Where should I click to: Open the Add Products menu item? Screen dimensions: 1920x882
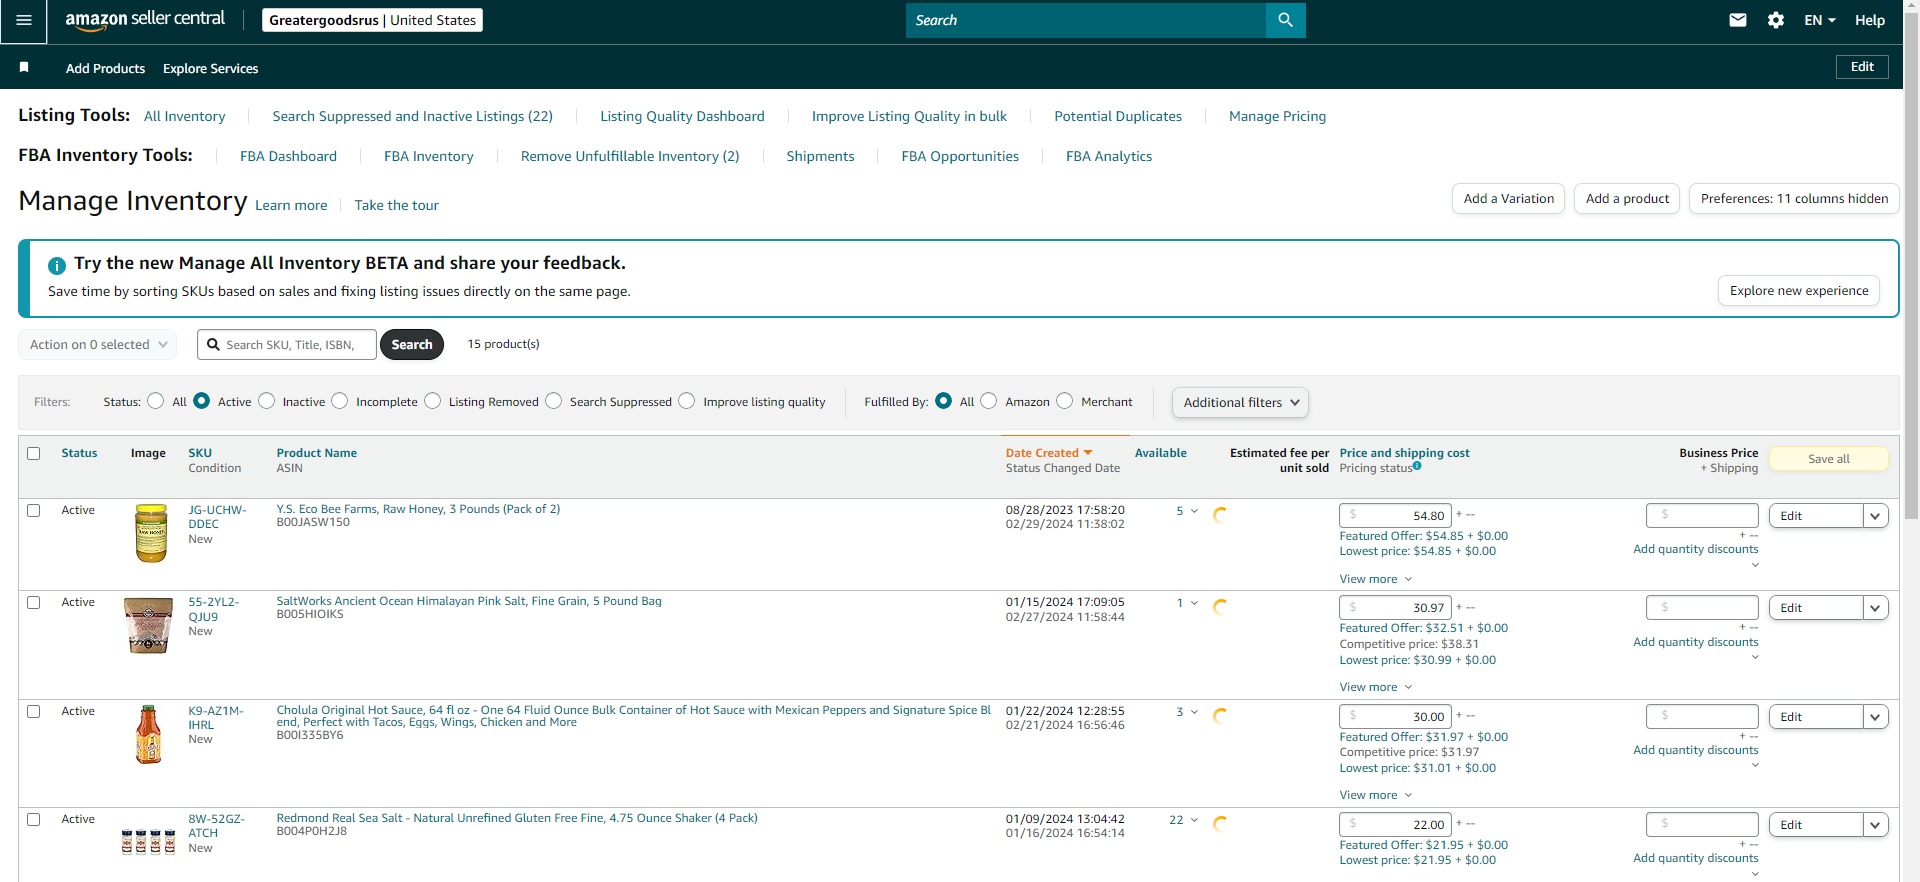click(105, 68)
